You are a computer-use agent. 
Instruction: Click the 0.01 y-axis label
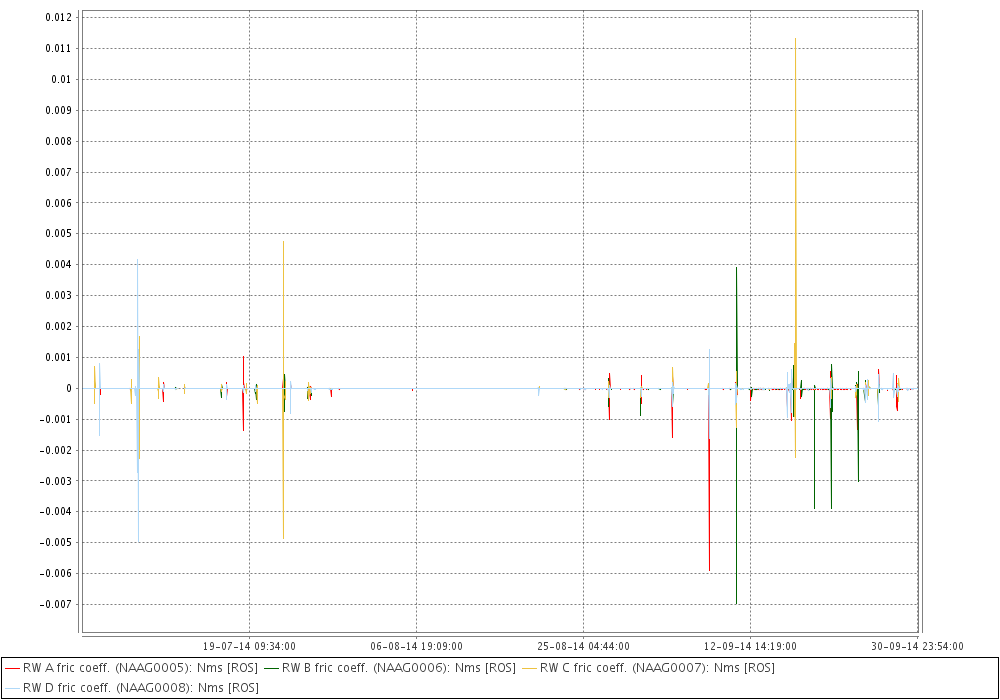point(61,79)
